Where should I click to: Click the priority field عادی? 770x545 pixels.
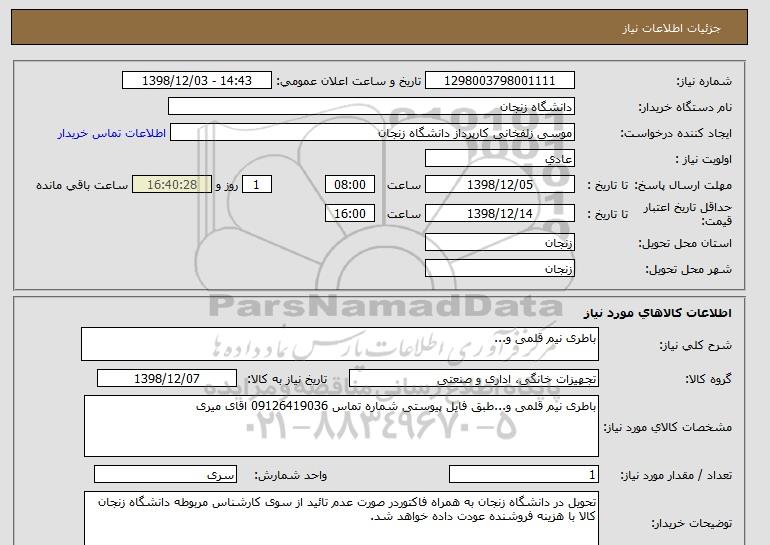[499, 159]
